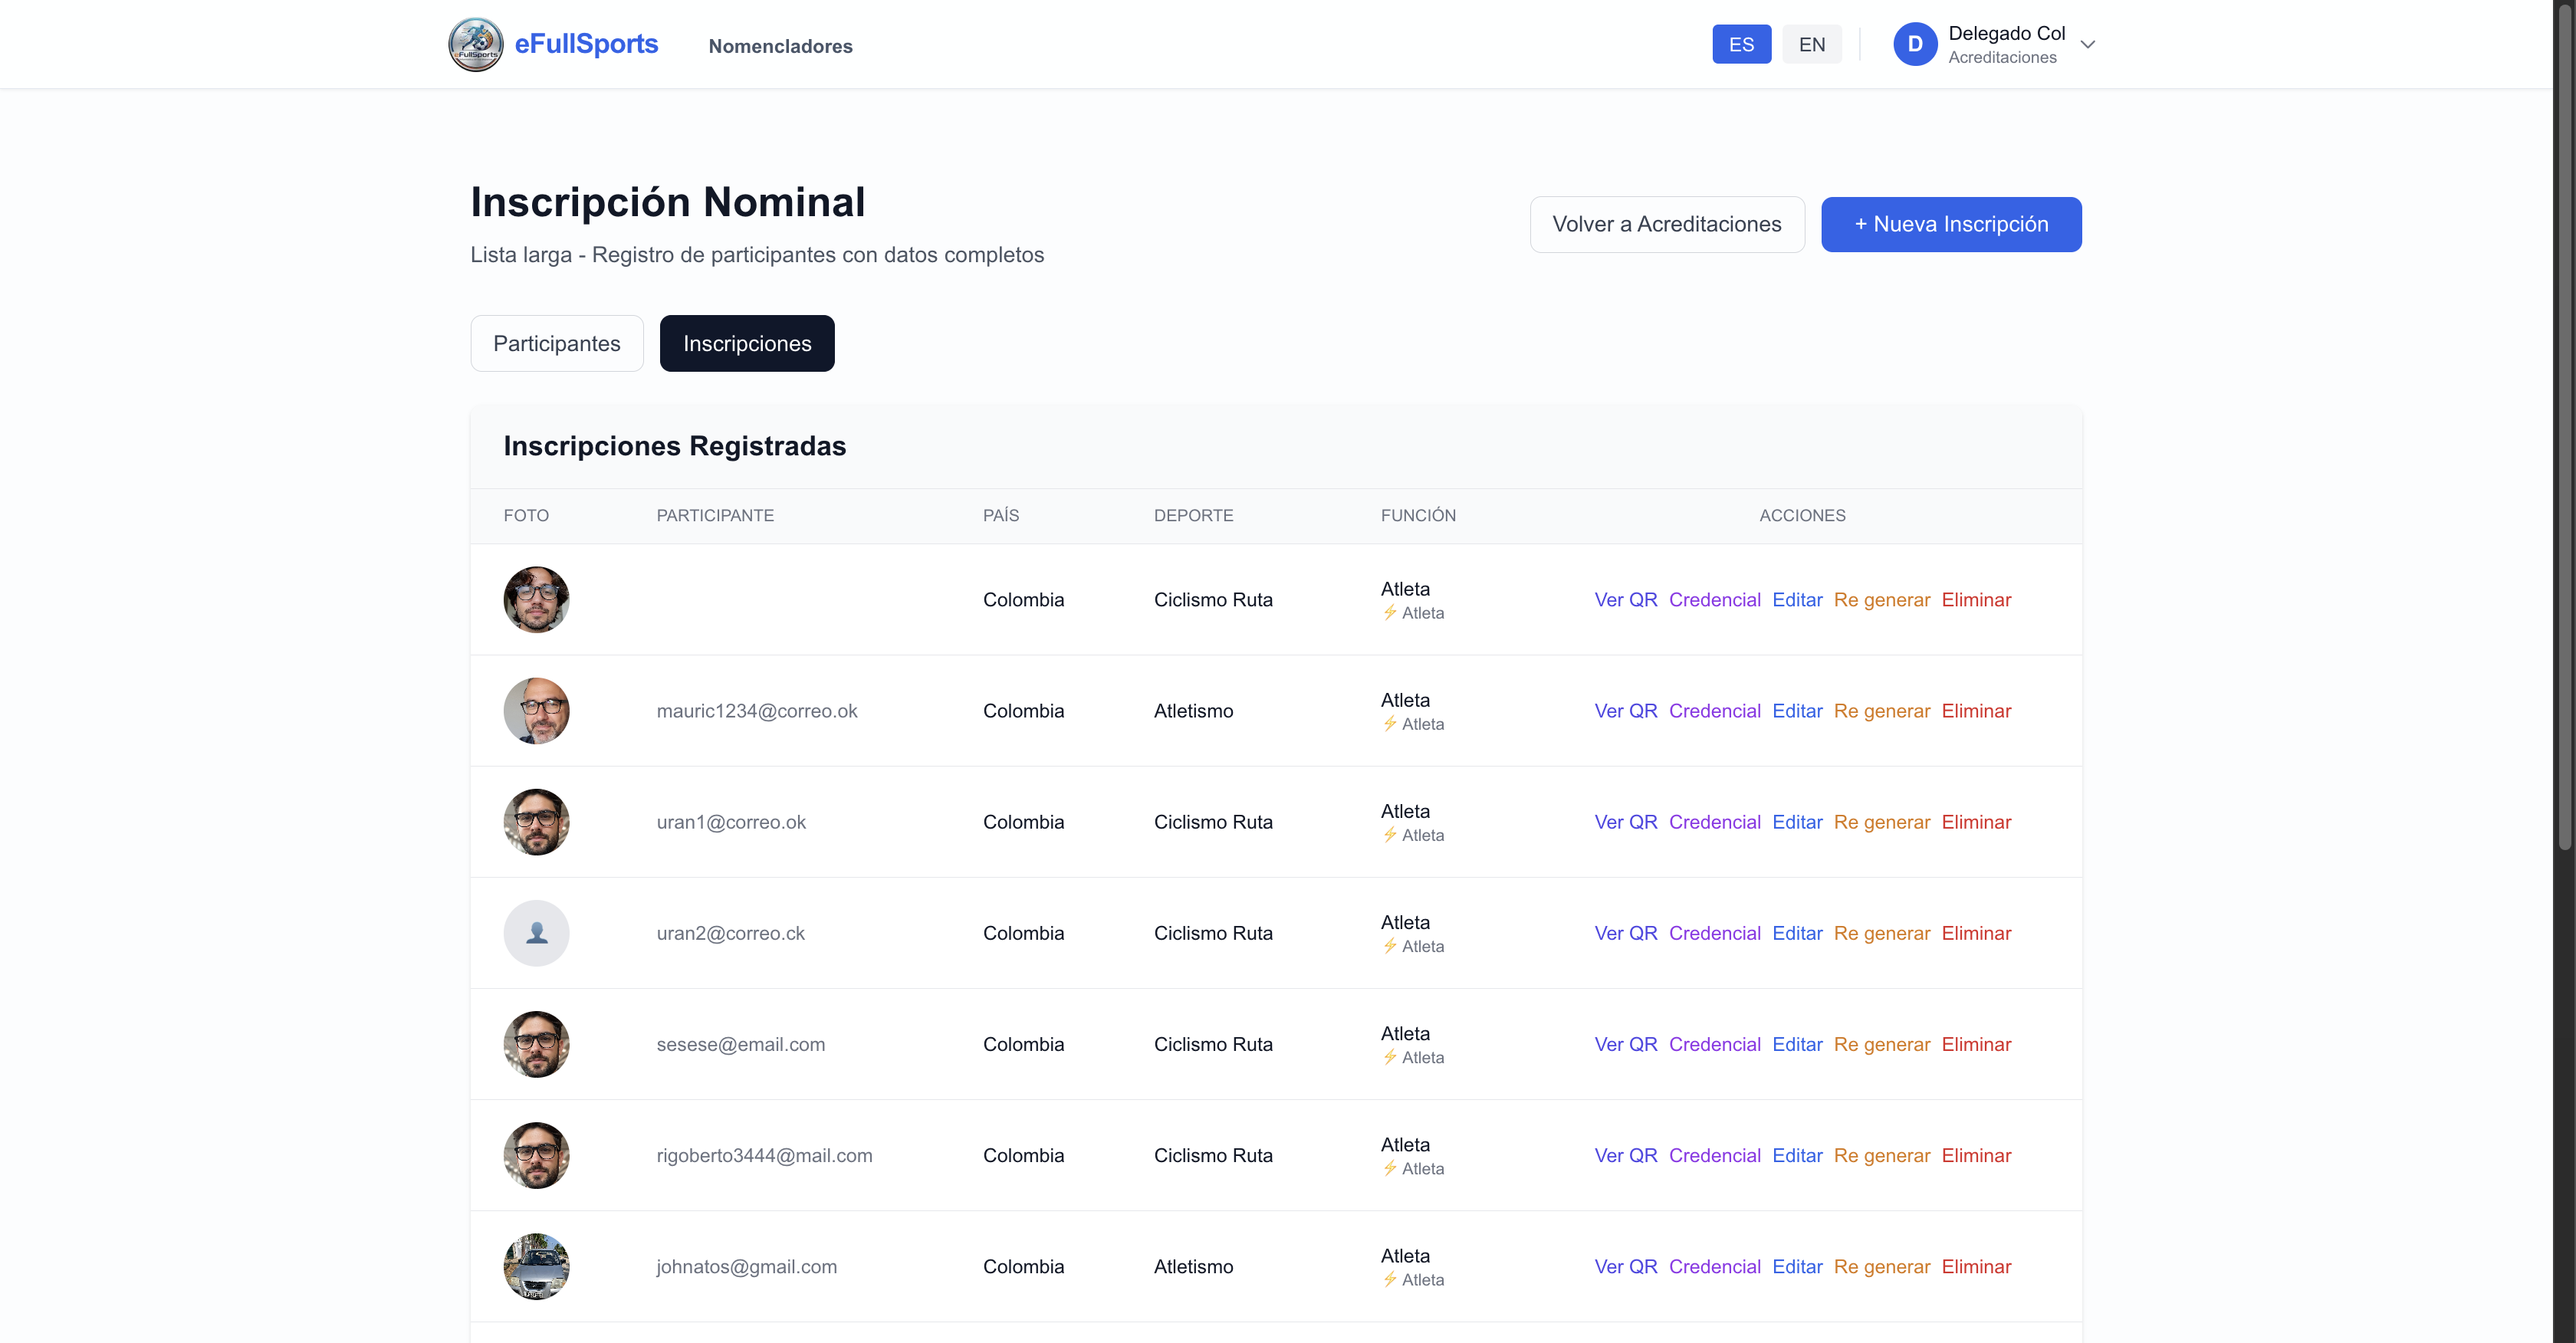Go back via Volver a Acreditaciones
The image size is (2576, 1343).
(x=1666, y=224)
